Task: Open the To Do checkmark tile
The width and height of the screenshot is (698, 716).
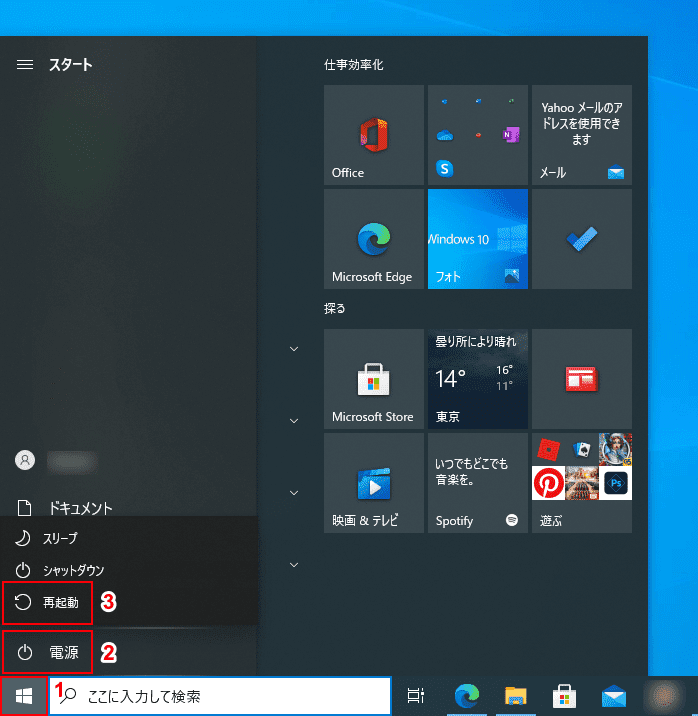Action: pos(582,239)
